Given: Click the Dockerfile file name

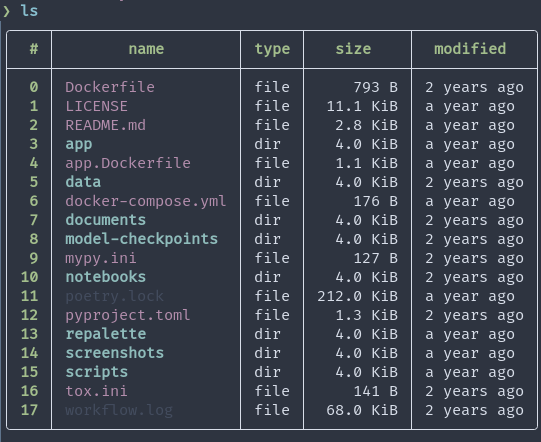Looking at the screenshot, I should click(110, 87).
